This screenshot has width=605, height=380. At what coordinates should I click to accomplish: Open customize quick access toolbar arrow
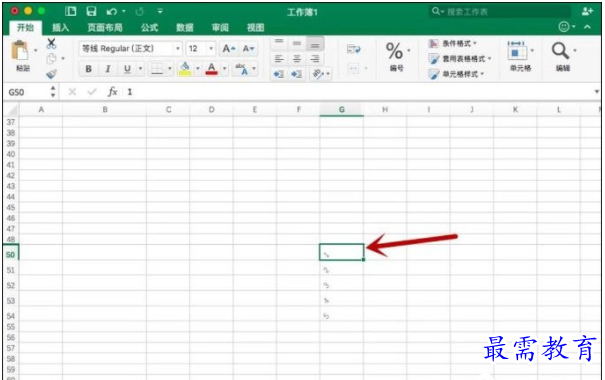click(160, 11)
